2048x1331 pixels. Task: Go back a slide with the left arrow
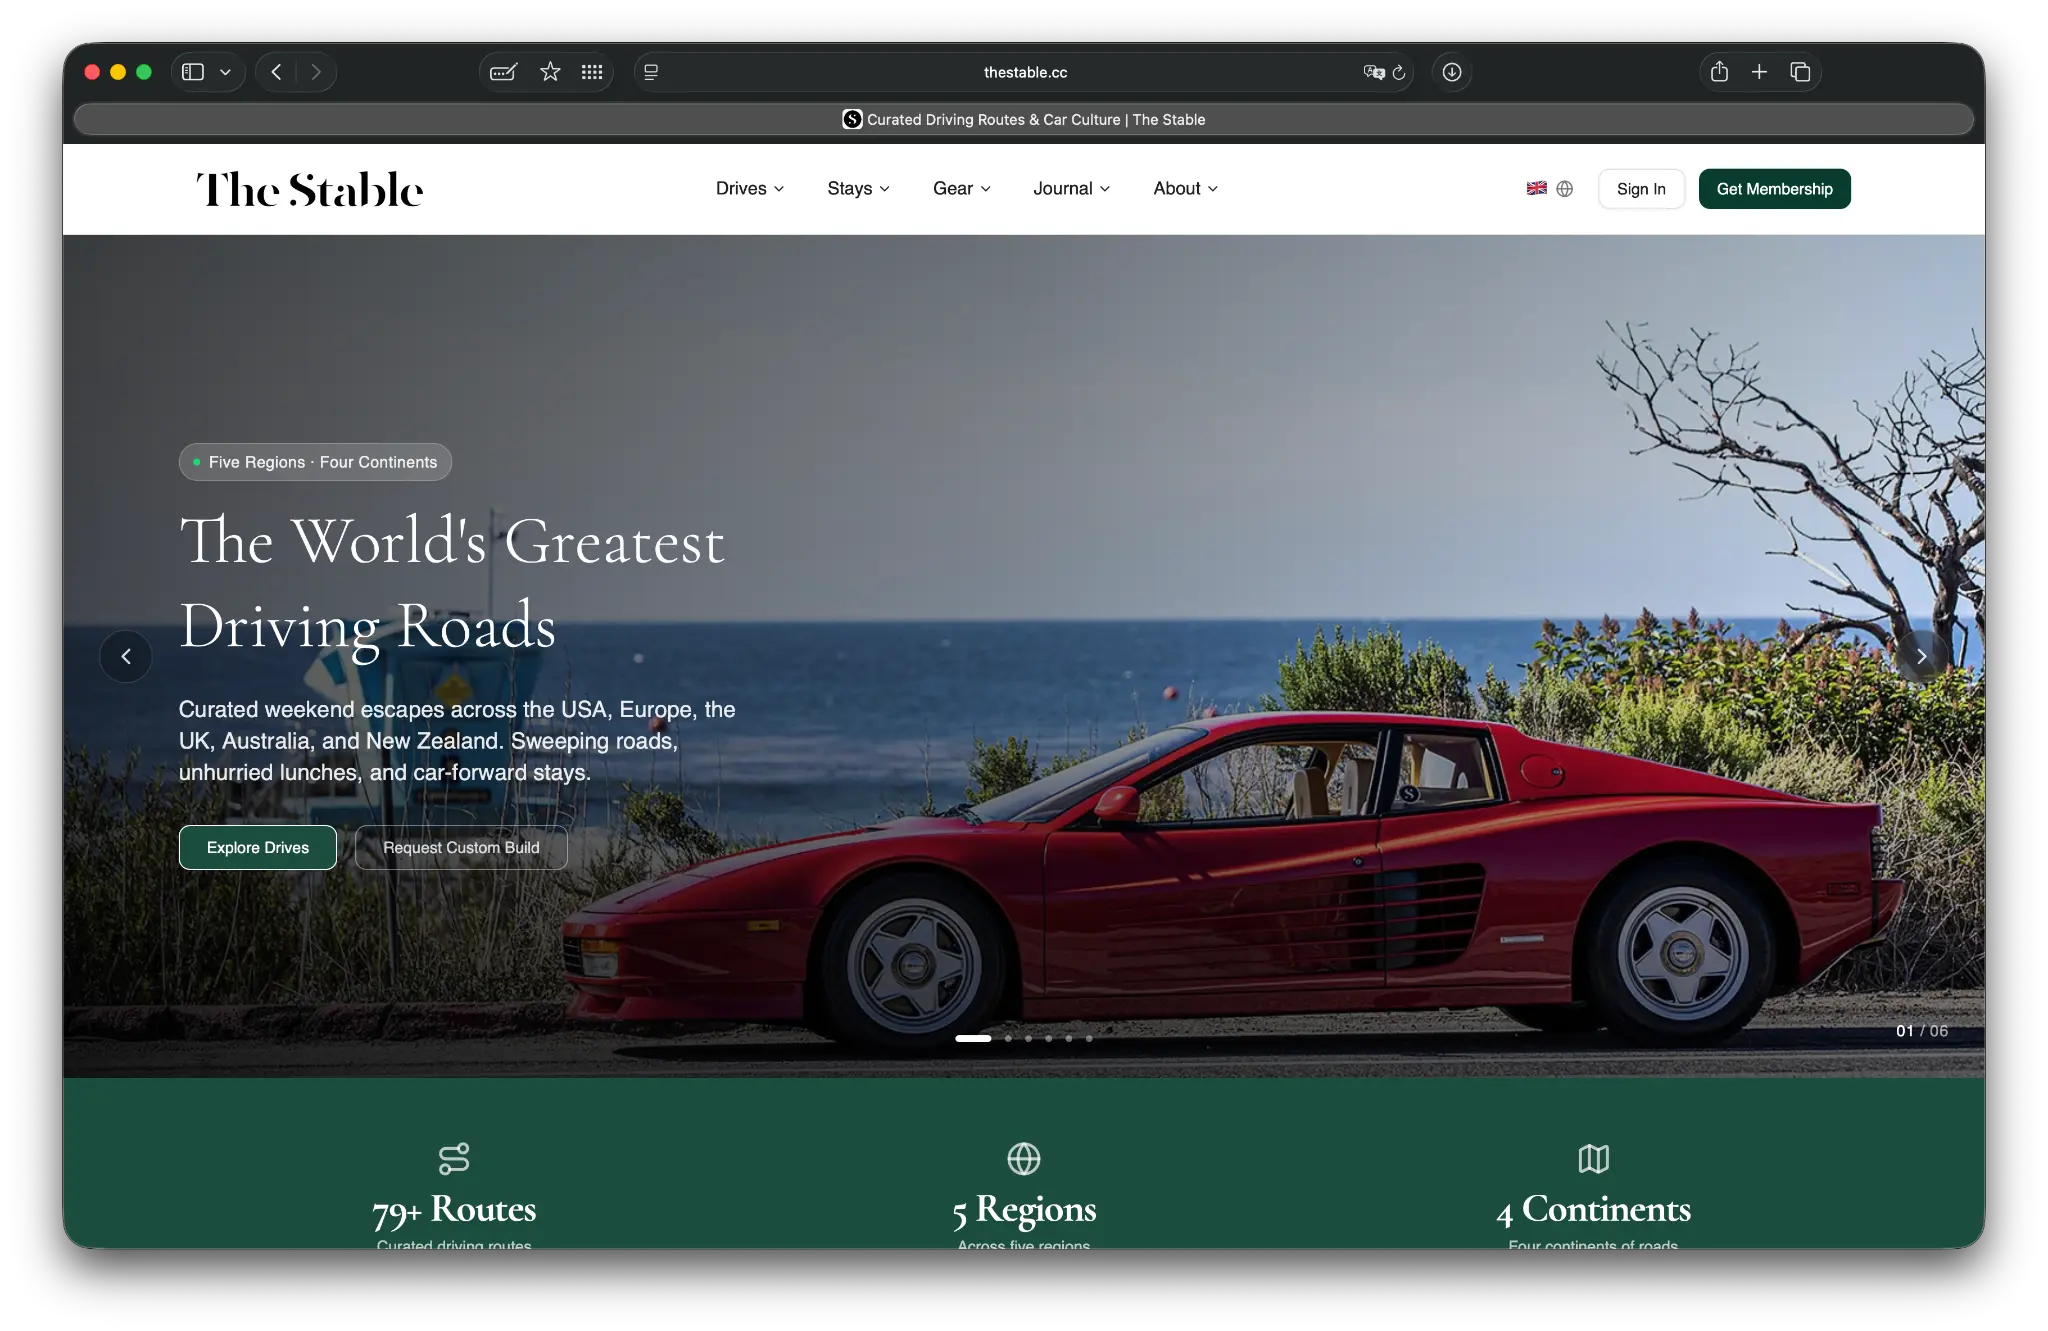126,656
